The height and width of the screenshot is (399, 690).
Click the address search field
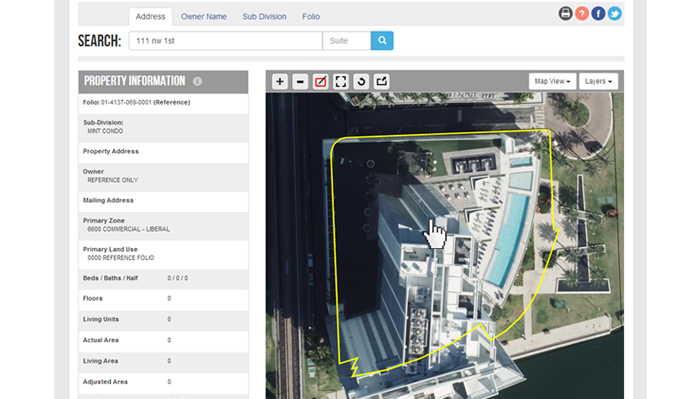coord(226,40)
